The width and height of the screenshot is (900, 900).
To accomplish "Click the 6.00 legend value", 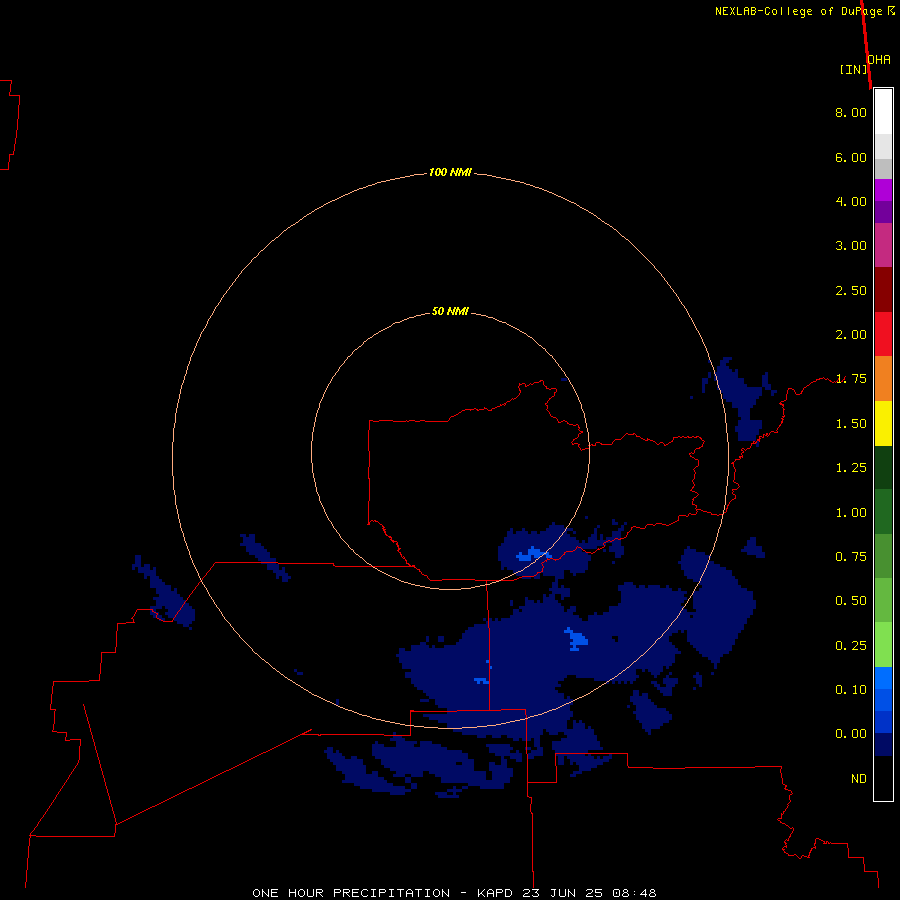I will click(x=851, y=157).
